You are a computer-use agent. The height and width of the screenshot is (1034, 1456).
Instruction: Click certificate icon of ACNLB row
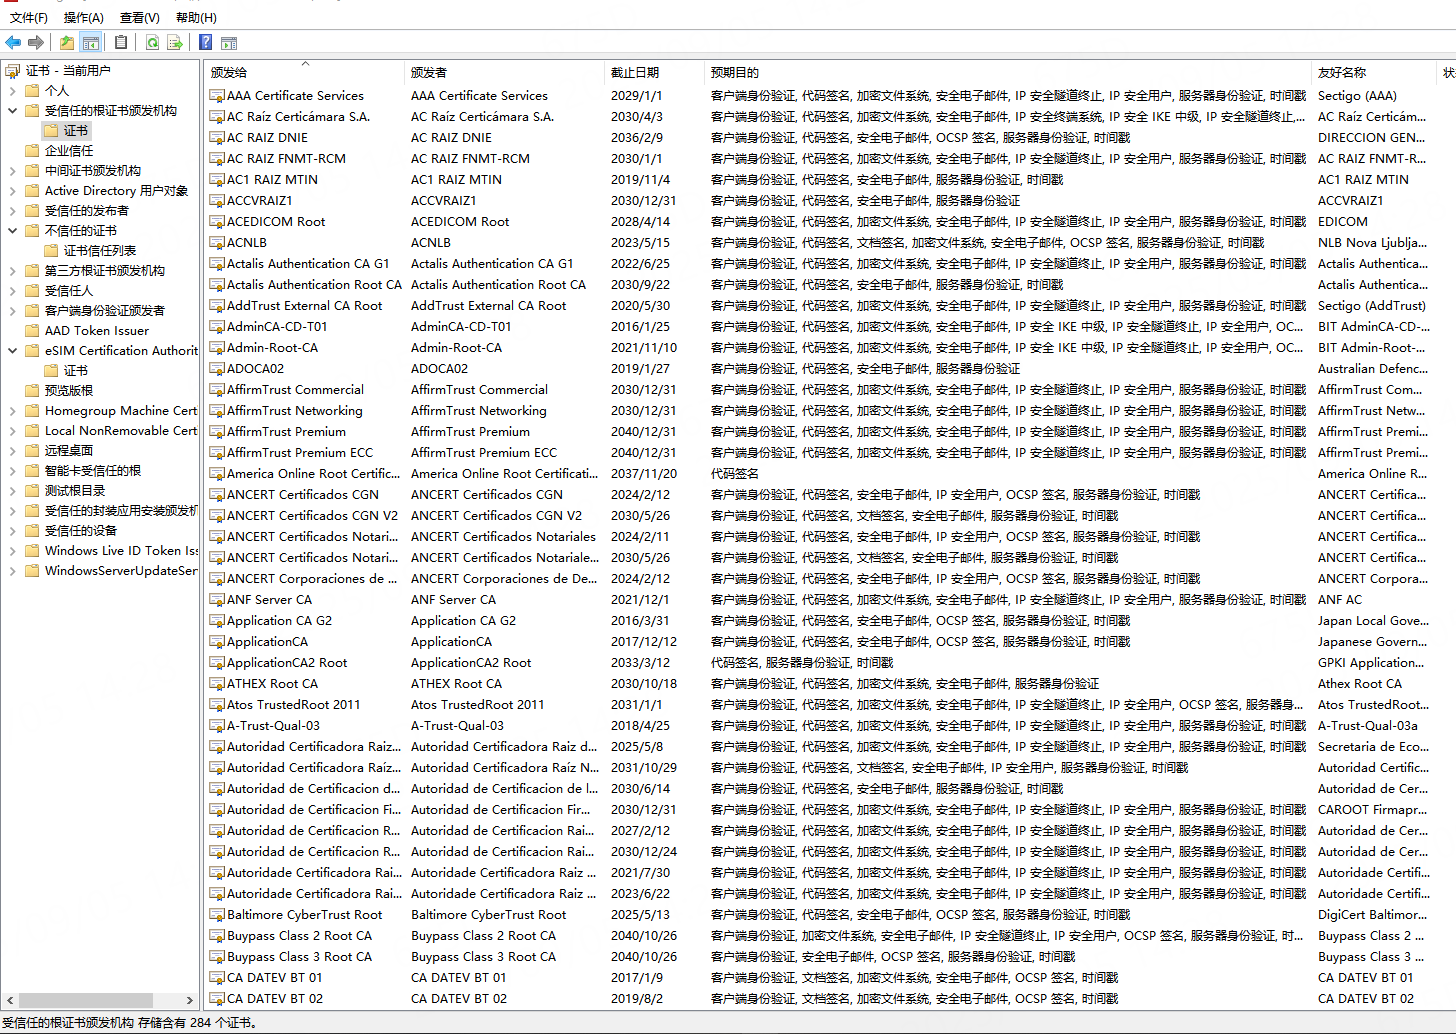(217, 243)
